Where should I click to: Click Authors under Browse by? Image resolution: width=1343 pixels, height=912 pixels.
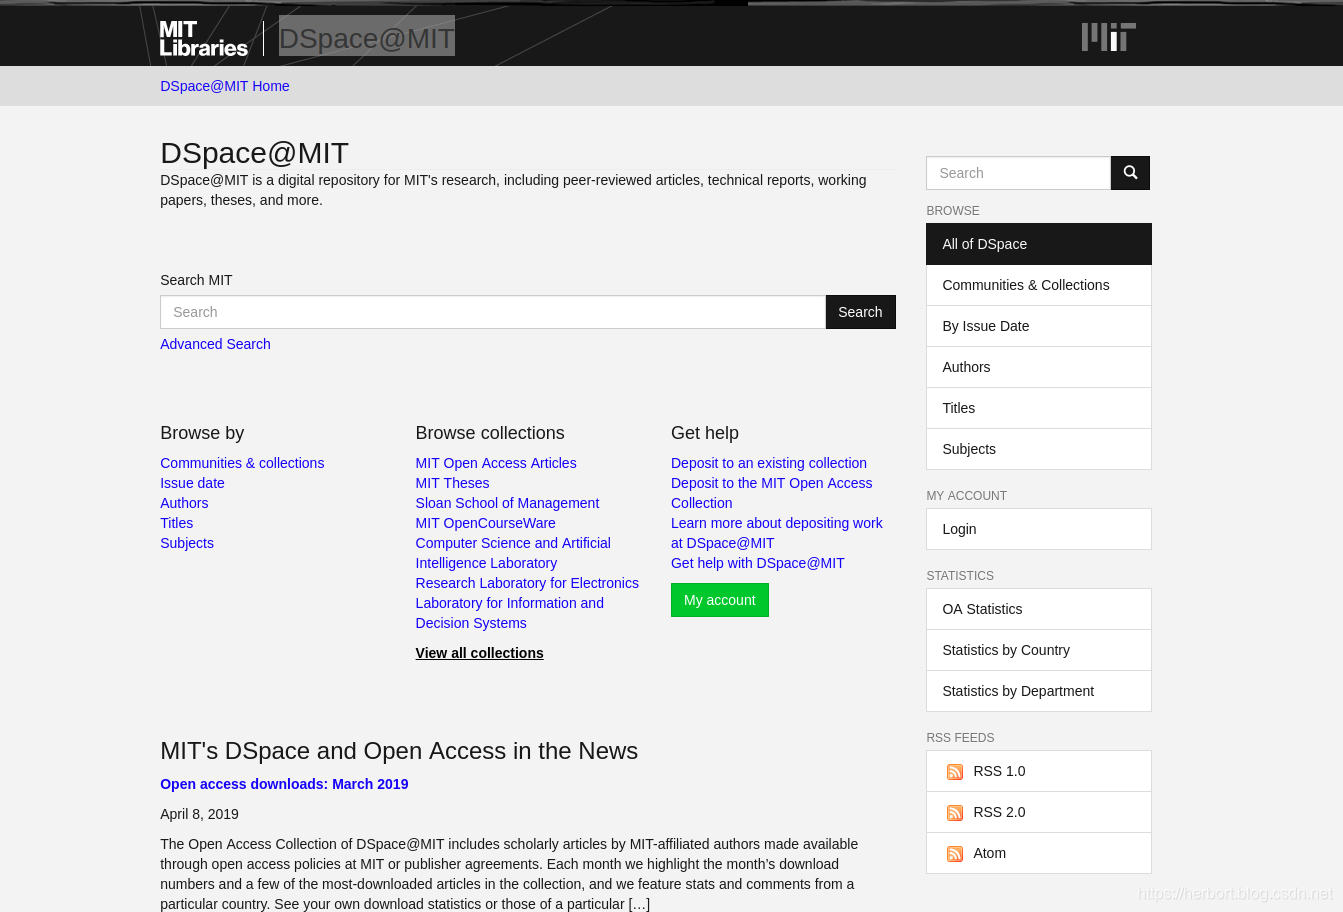pyautogui.click(x=184, y=503)
